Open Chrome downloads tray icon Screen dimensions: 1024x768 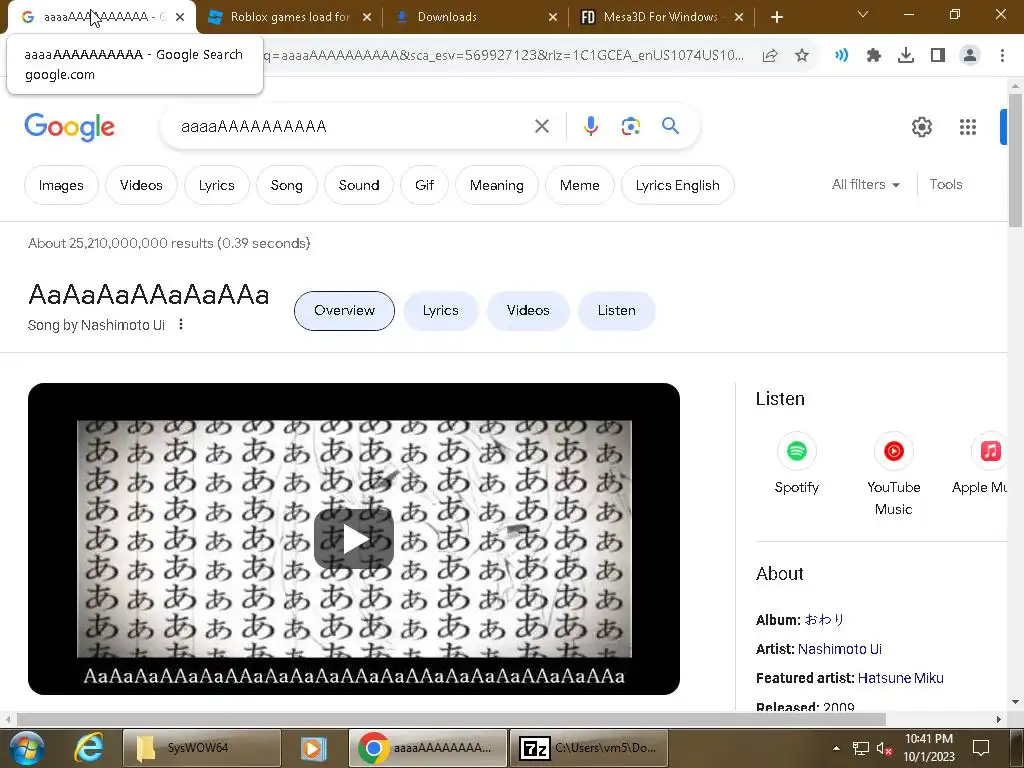pos(906,56)
